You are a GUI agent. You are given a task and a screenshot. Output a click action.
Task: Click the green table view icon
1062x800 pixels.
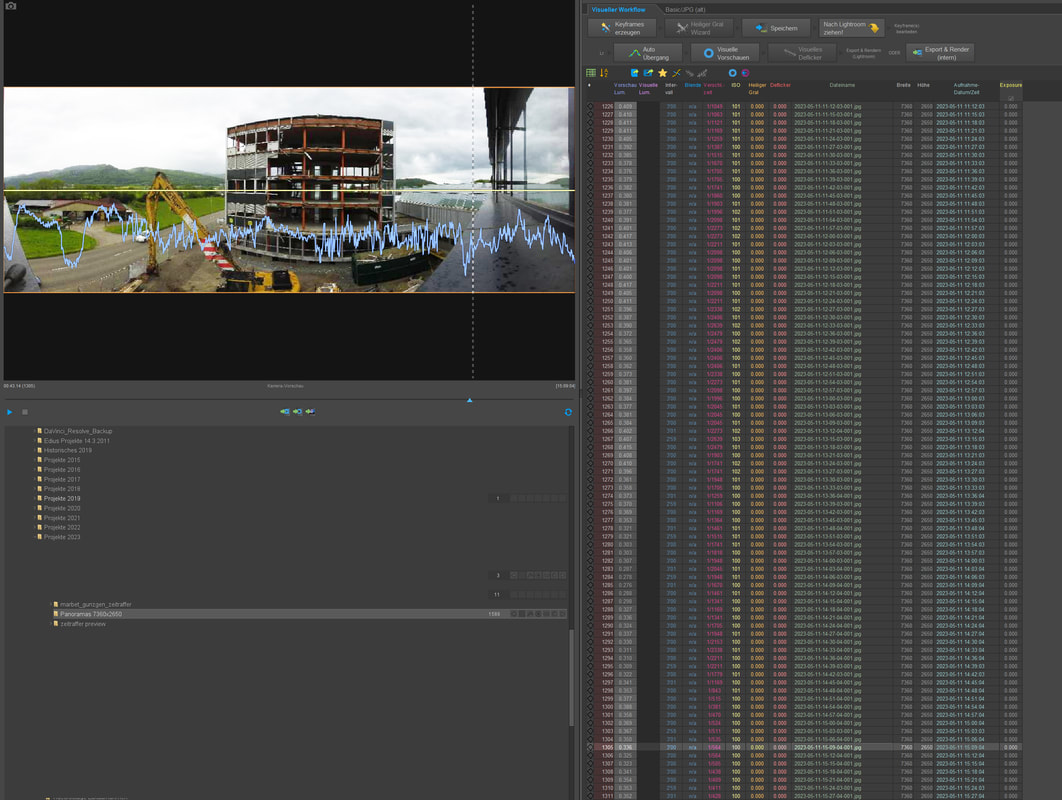coord(591,73)
